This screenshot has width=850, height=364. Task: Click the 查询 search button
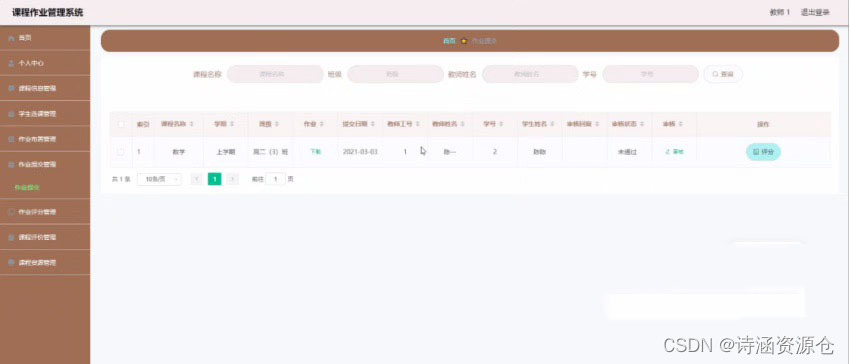[x=723, y=74]
